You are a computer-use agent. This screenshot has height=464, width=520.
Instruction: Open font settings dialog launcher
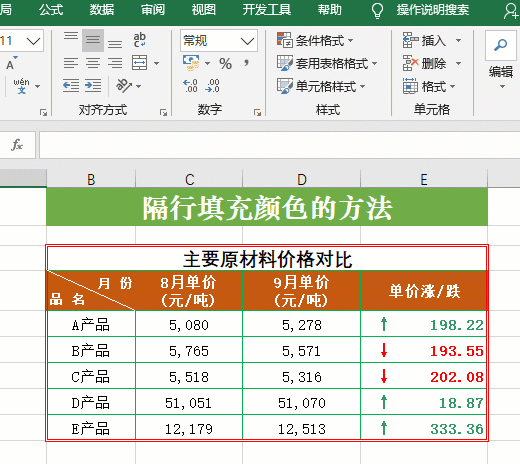(43, 113)
